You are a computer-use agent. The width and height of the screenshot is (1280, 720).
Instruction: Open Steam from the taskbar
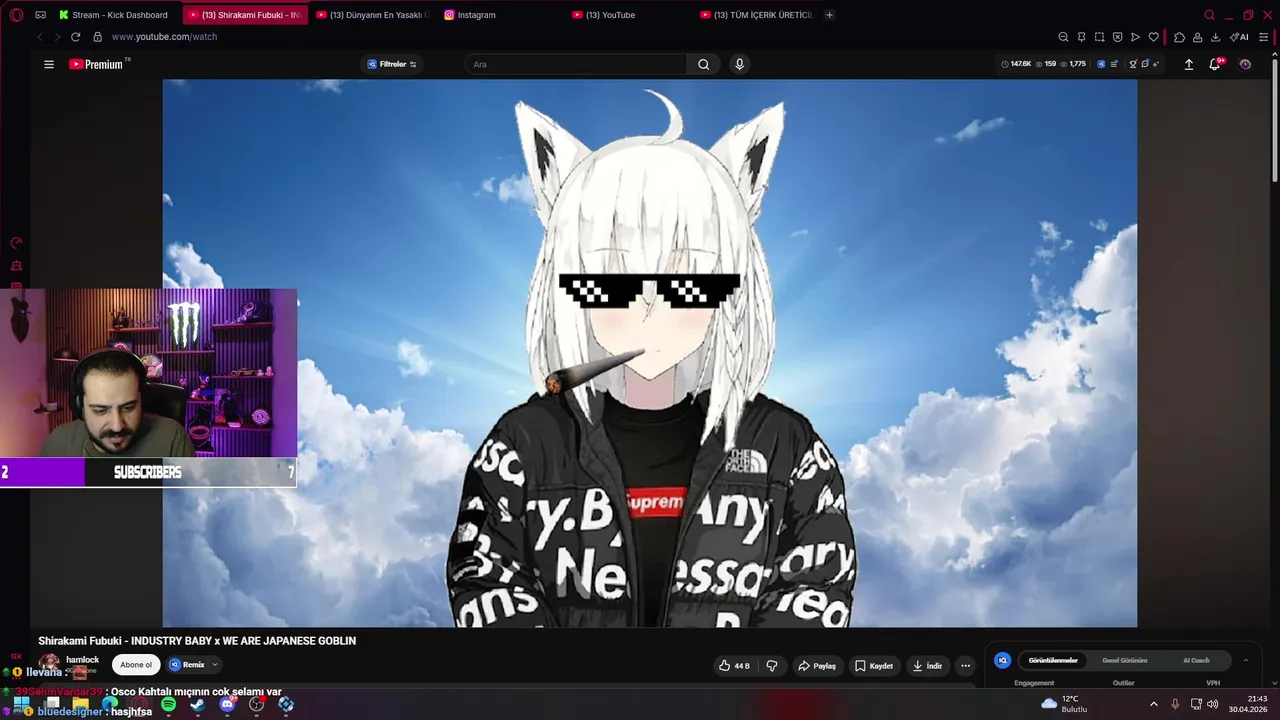pos(198,705)
